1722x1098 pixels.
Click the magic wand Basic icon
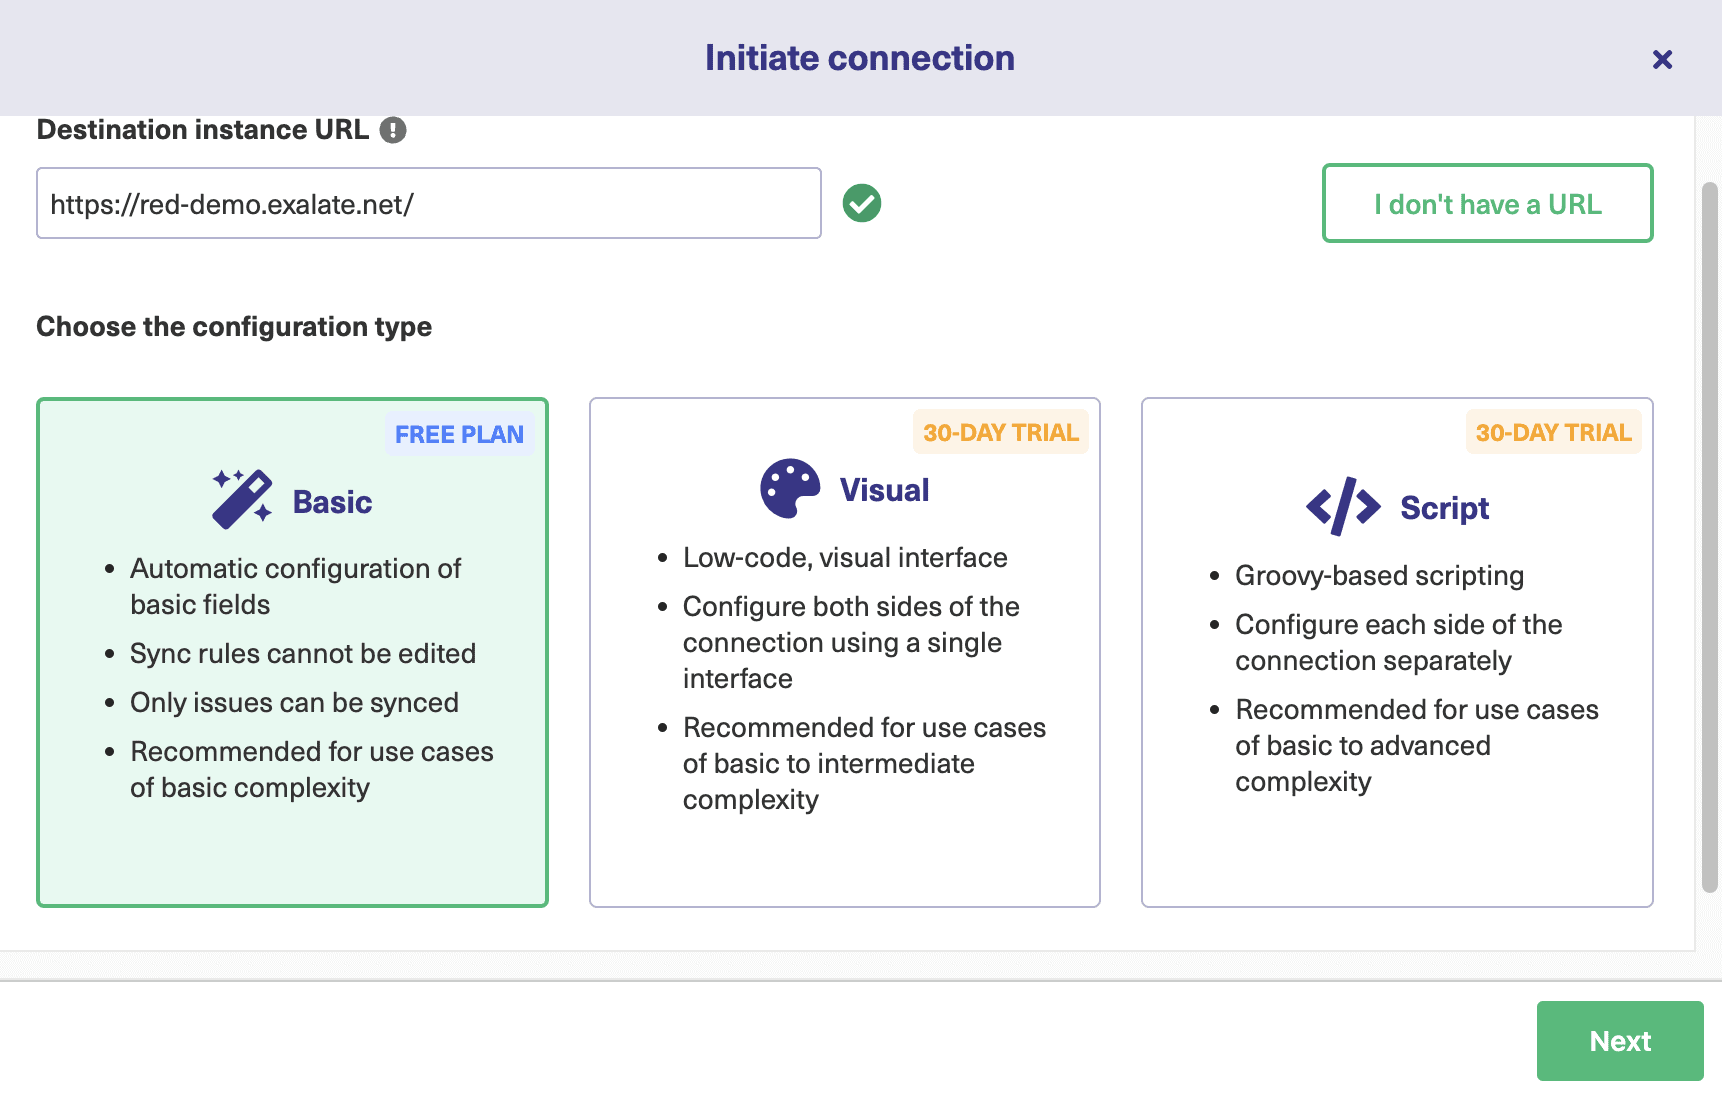point(242,498)
